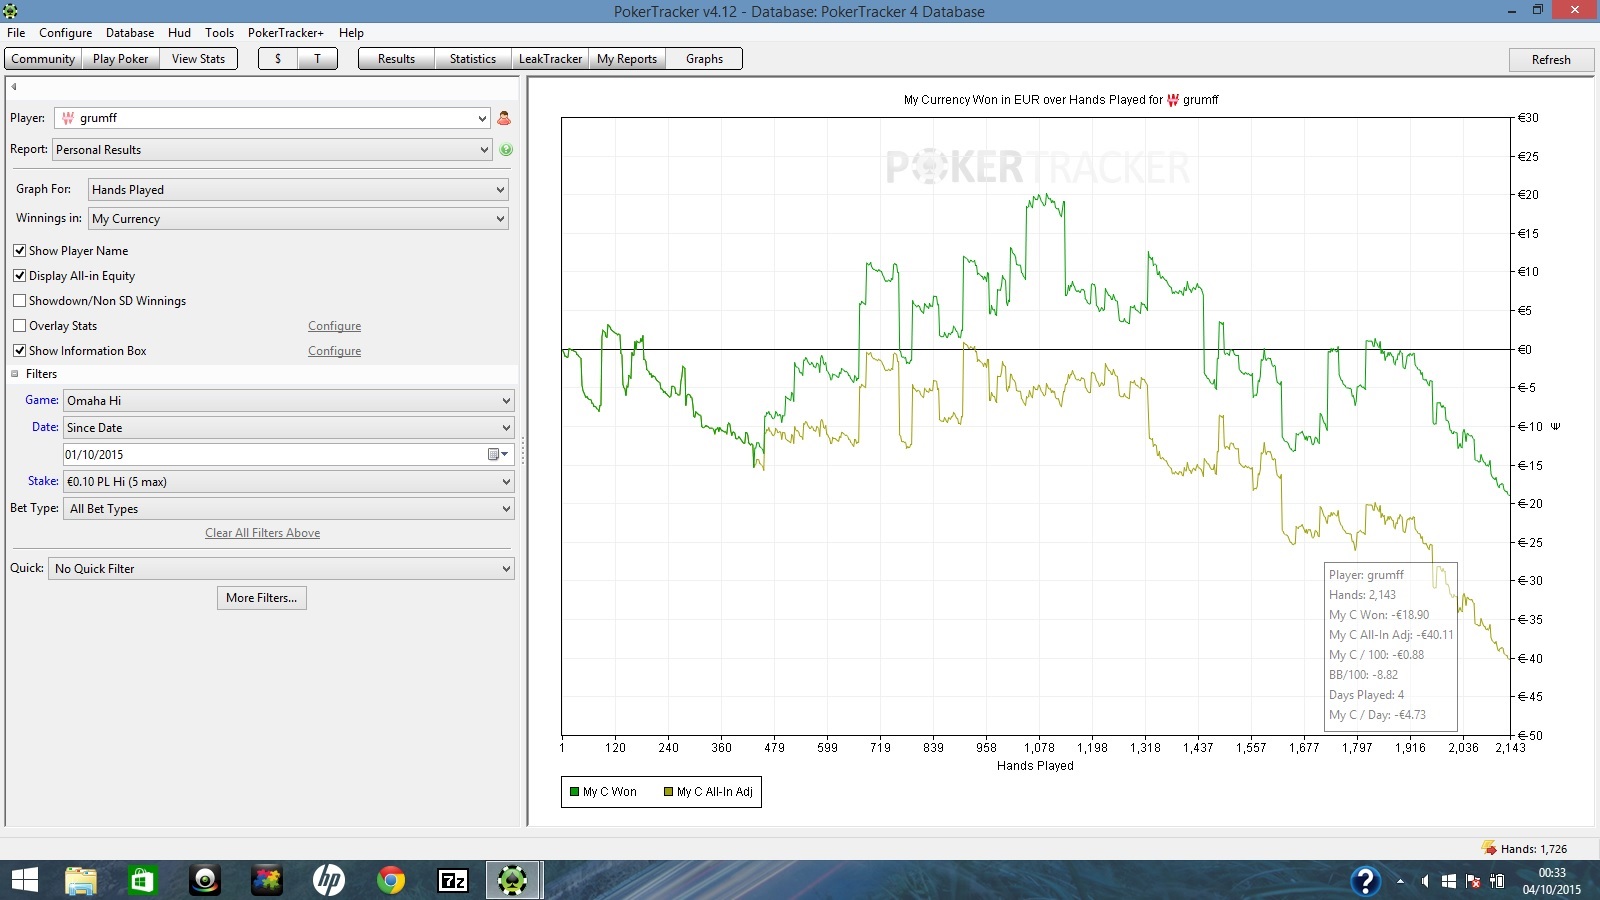1600x900 pixels.
Task: Open the Date filter dropdown
Action: click(x=289, y=428)
